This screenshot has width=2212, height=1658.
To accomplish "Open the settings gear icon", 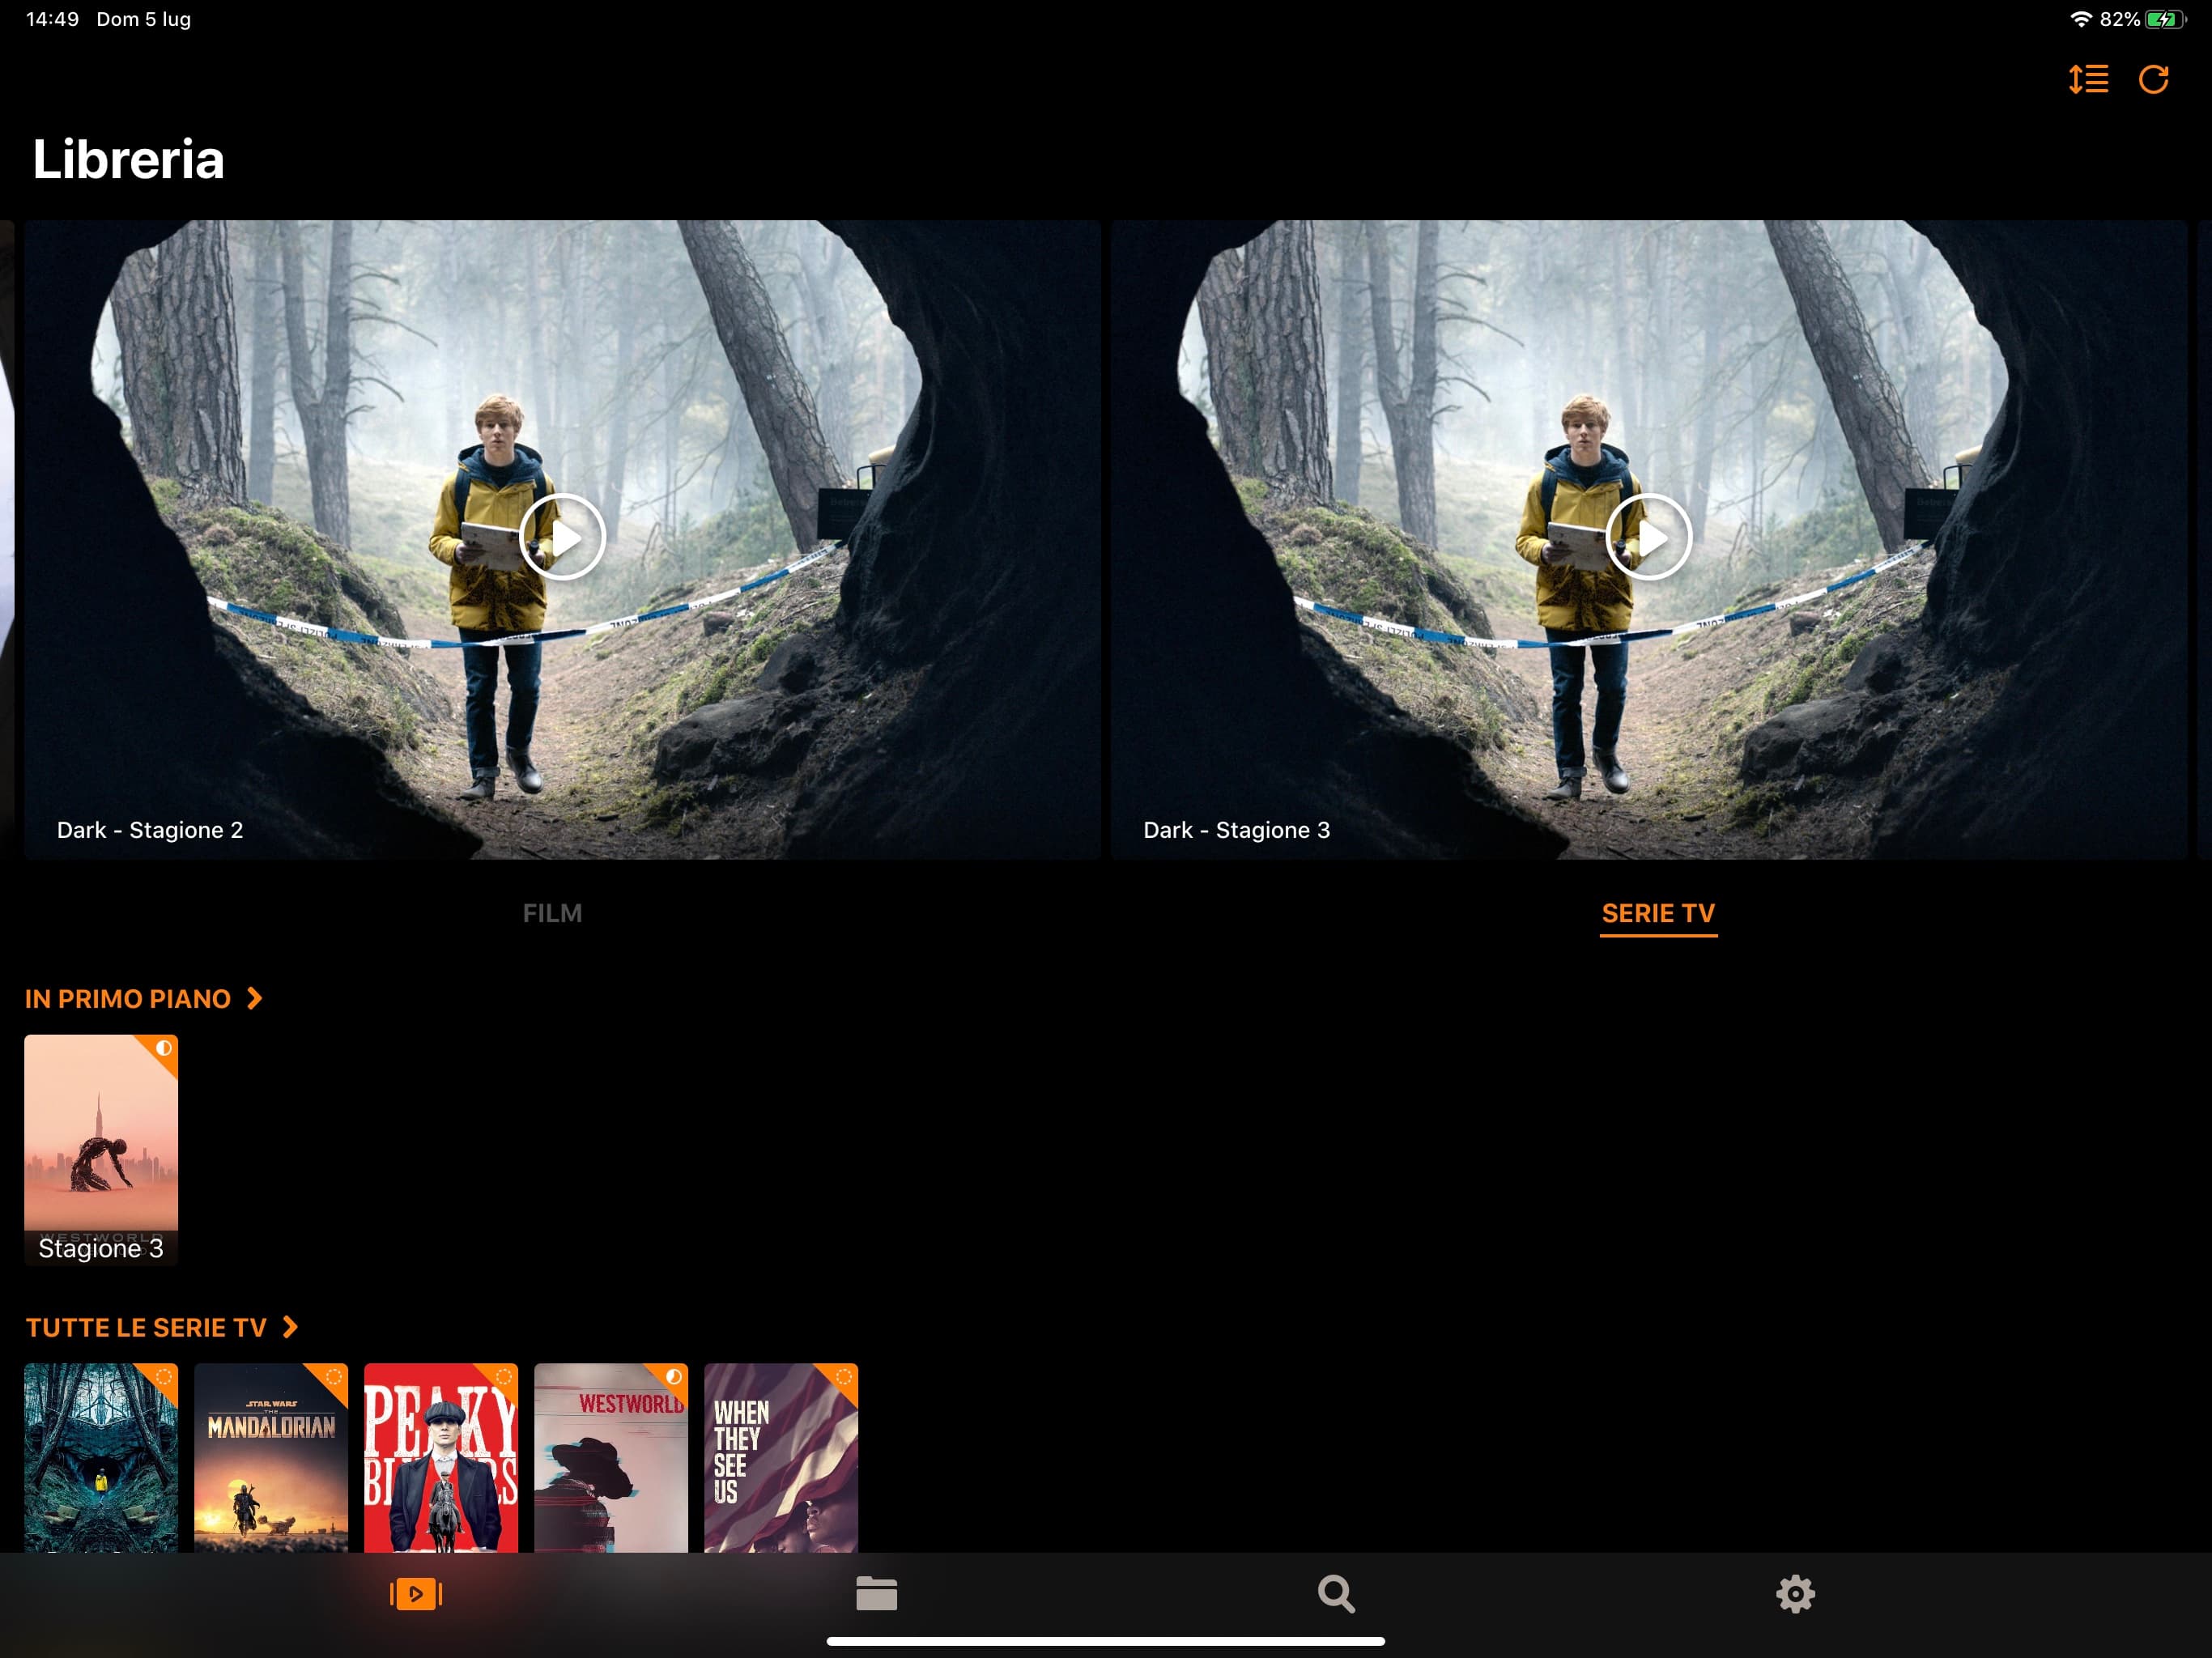I will pos(1795,1593).
